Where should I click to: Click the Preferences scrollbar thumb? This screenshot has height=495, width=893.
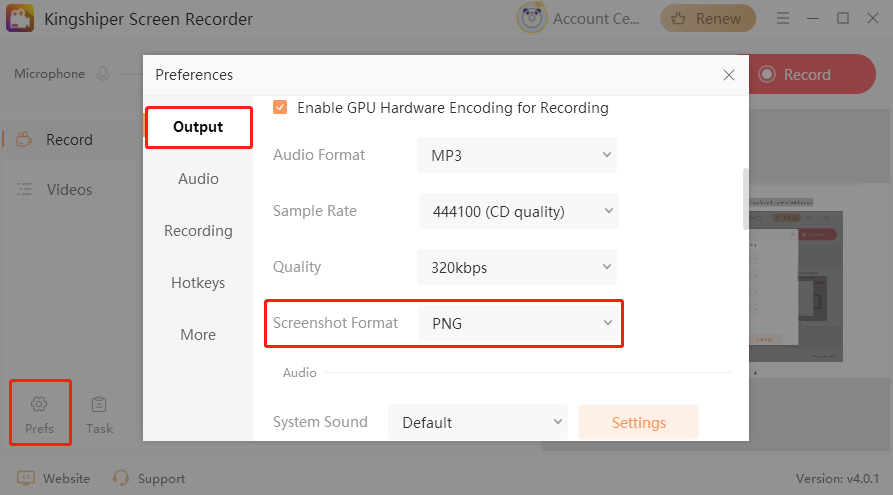pos(745,199)
